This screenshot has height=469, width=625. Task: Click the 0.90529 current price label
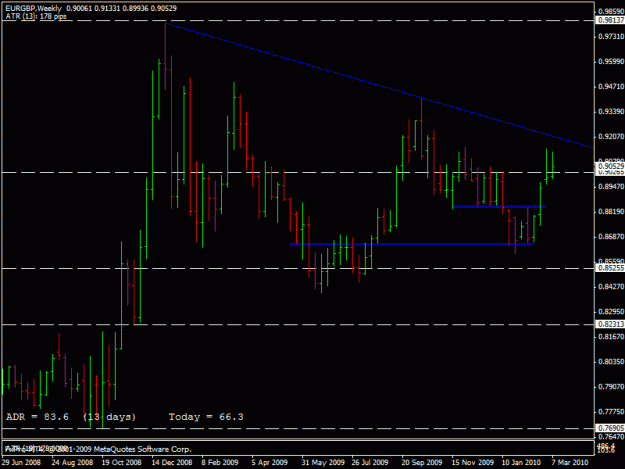tap(611, 166)
